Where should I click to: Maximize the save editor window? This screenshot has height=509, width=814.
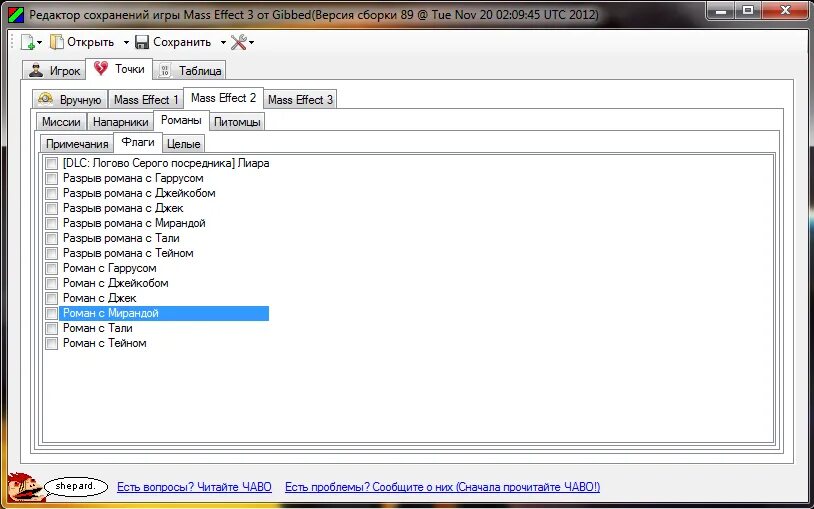pyautogui.click(x=748, y=10)
